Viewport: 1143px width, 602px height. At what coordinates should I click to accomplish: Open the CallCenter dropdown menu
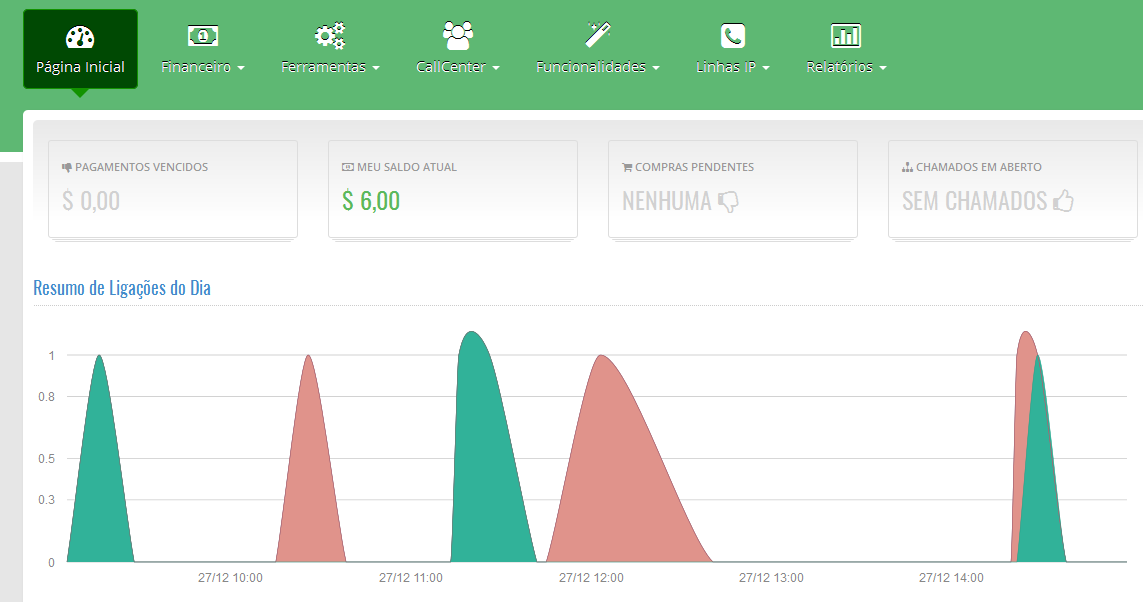[x=458, y=68]
